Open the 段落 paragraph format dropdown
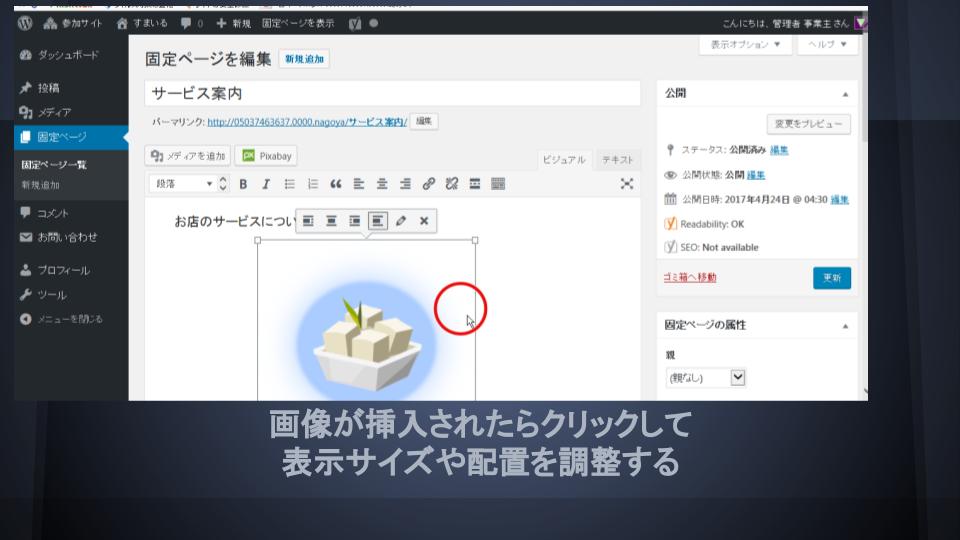 pos(182,184)
